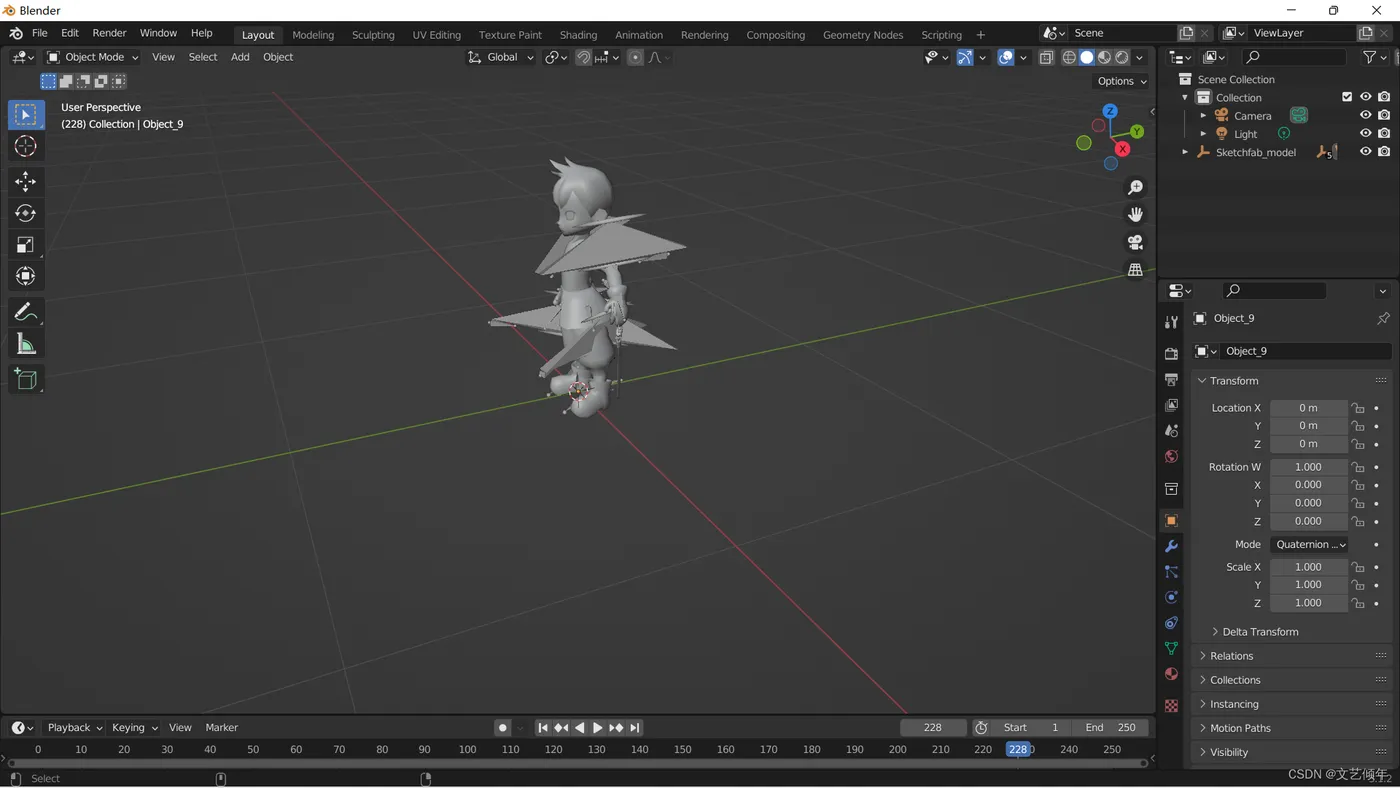Click the Keying button in timeline
The width and height of the screenshot is (1400, 788).
[134, 728]
